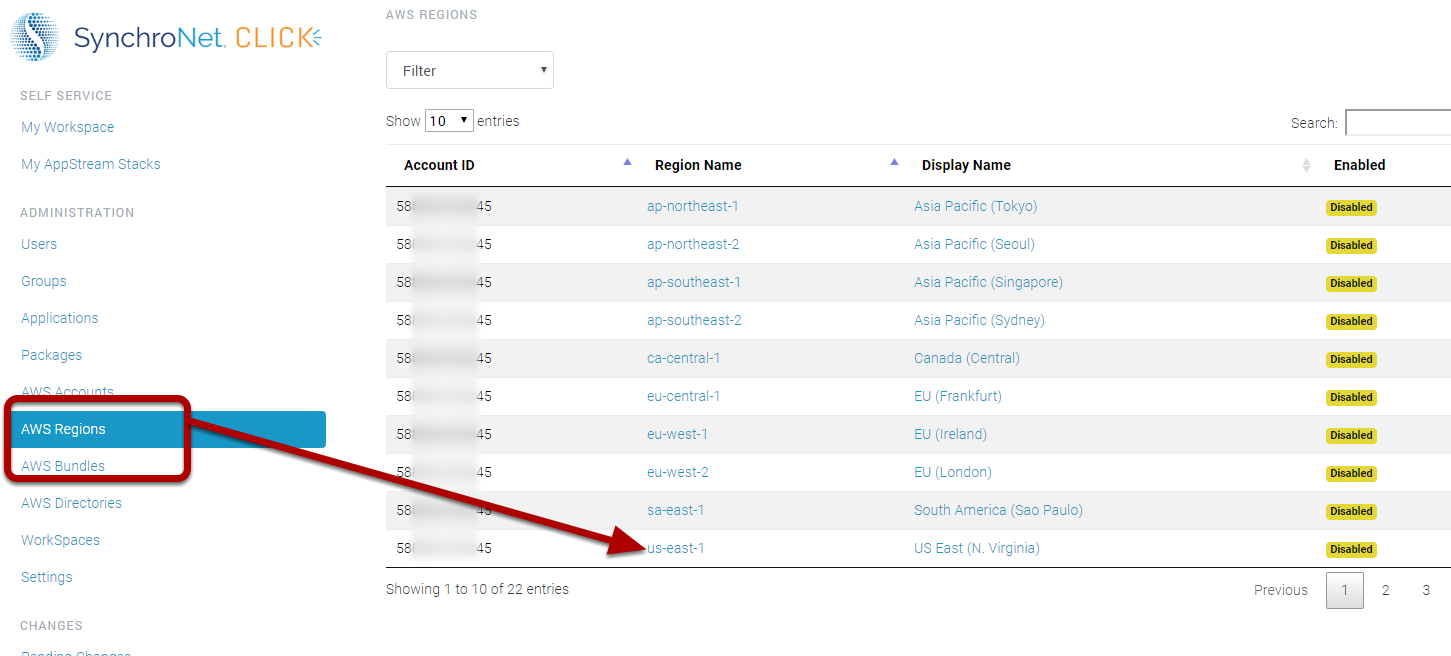
Task: Open Applications in sidebar
Action: coord(60,318)
